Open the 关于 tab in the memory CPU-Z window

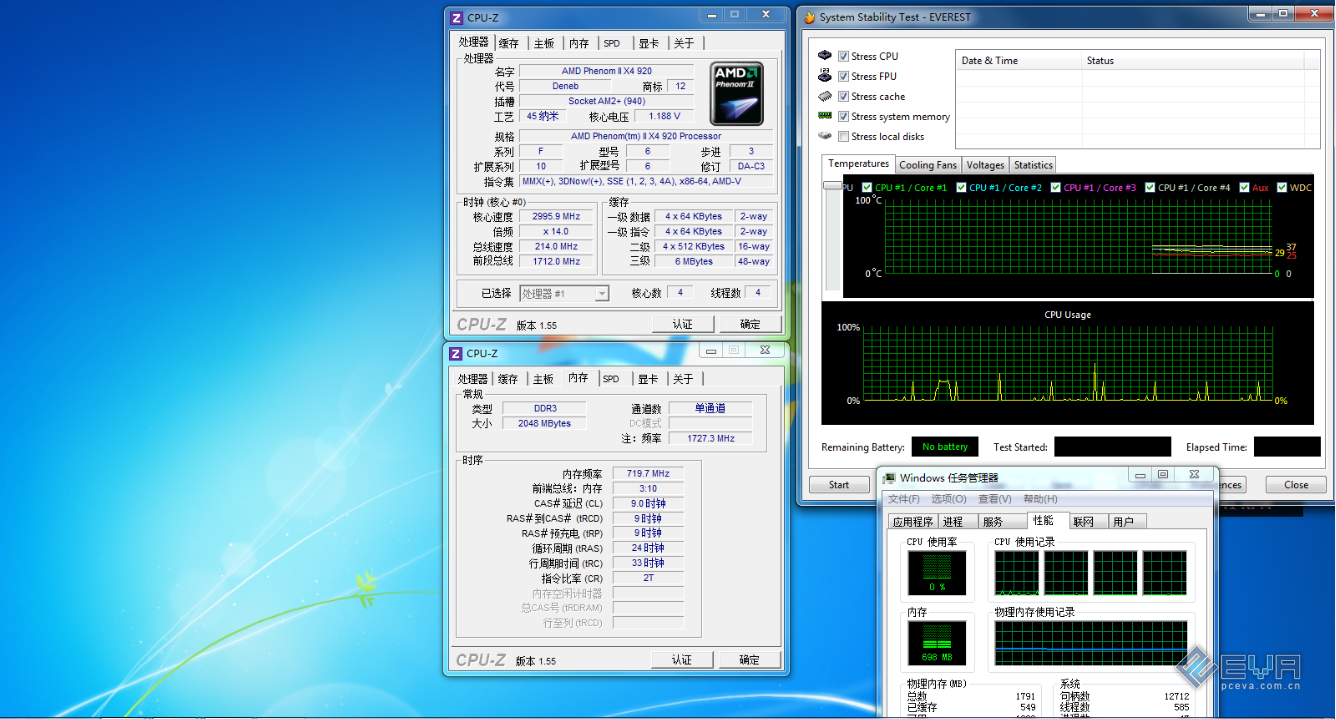(683, 379)
